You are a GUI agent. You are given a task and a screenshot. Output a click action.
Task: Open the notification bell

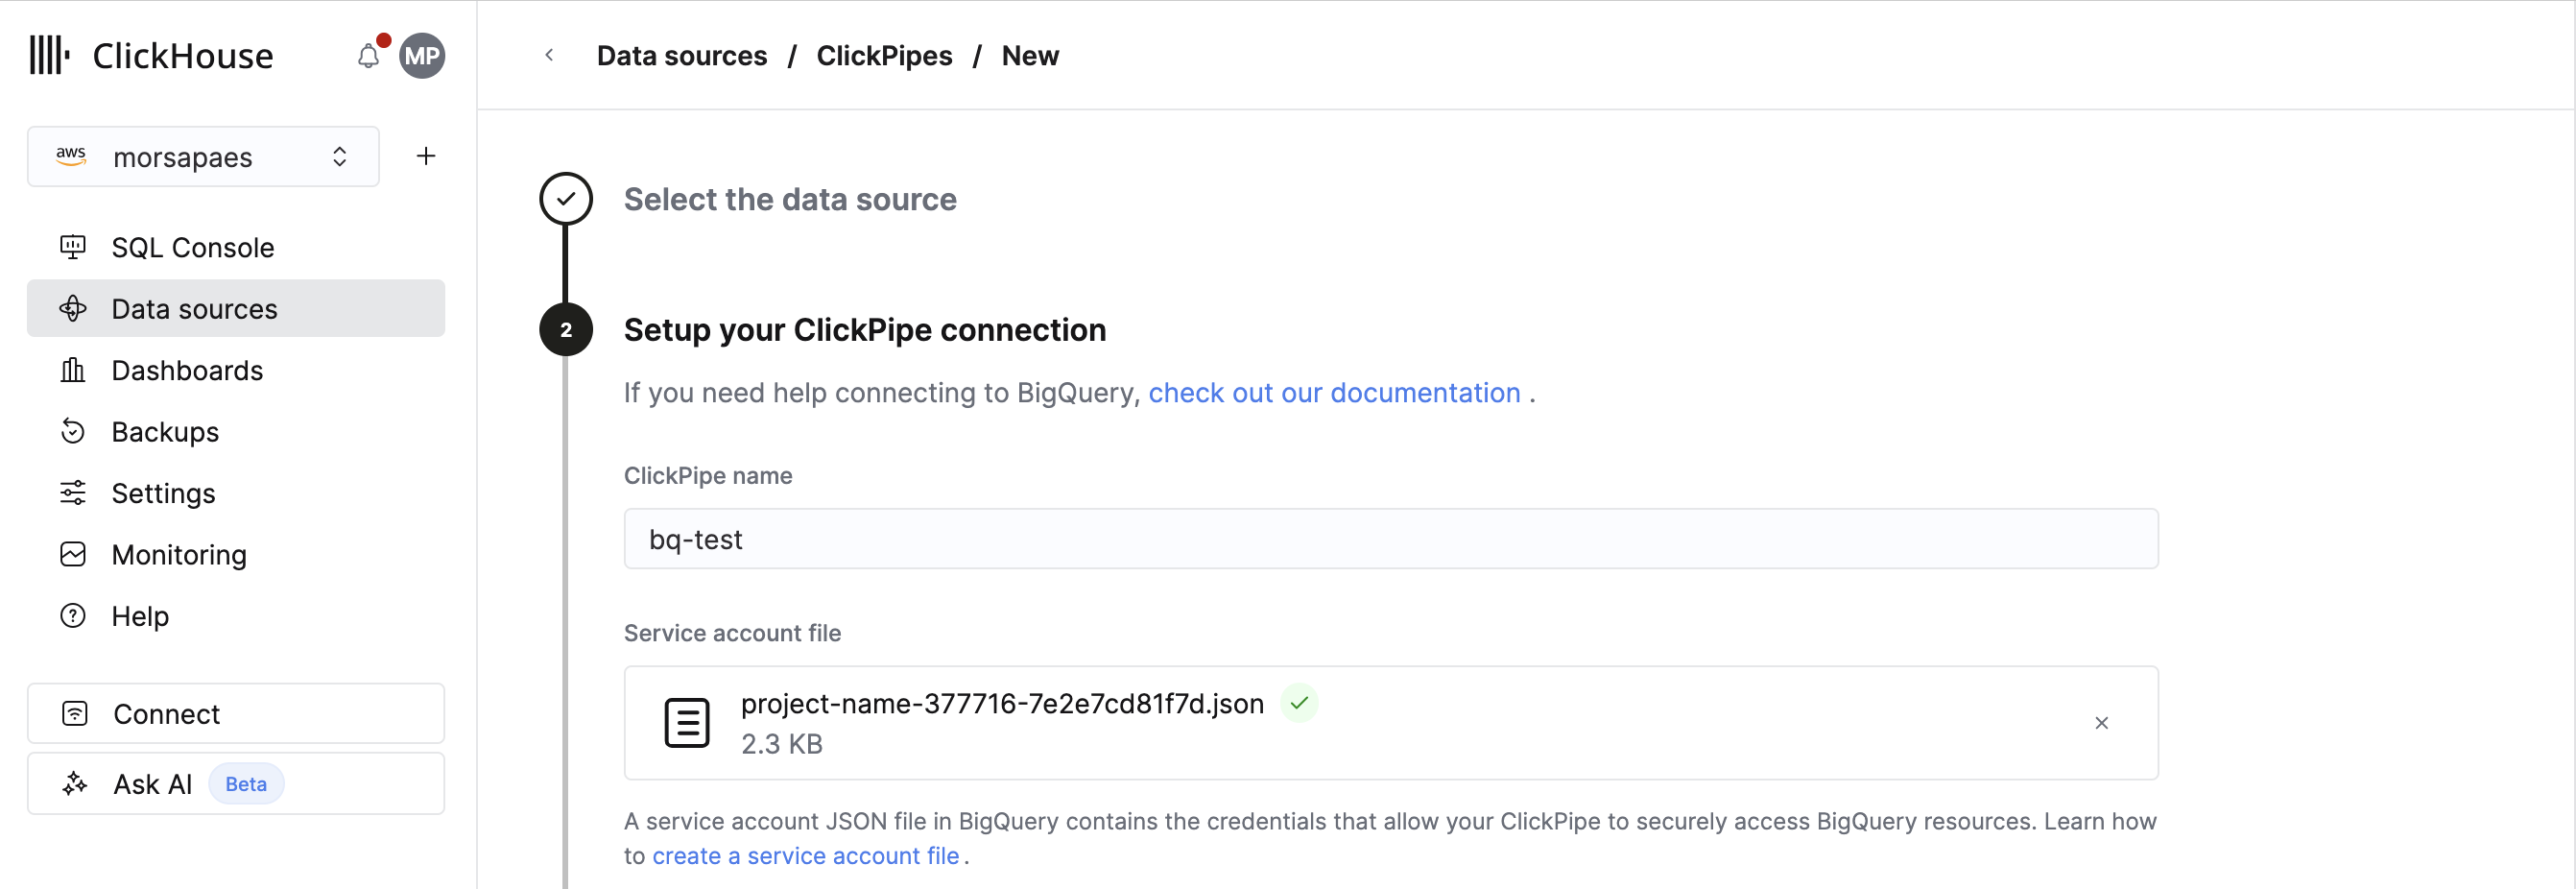click(x=367, y=56)
